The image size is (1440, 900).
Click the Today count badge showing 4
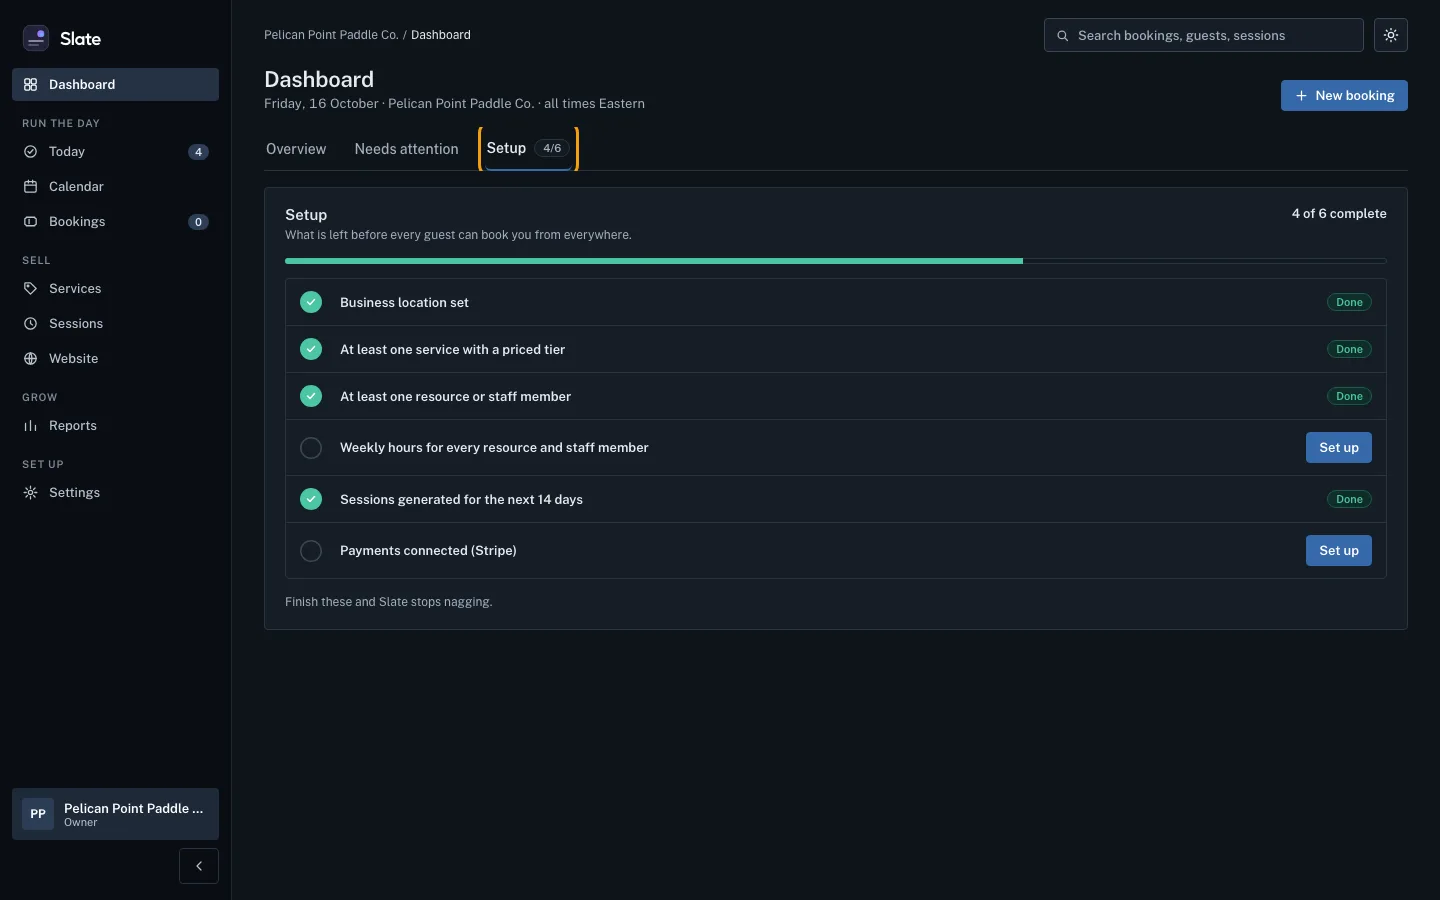tap(198, 152)
